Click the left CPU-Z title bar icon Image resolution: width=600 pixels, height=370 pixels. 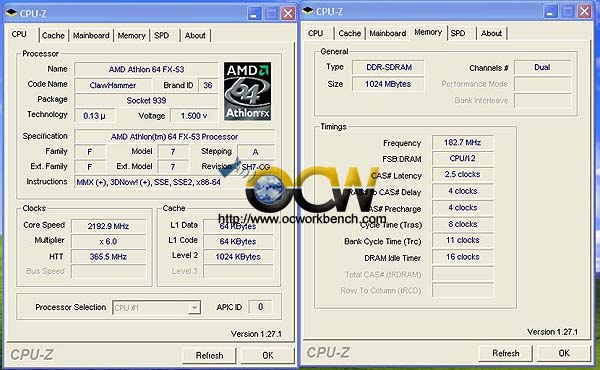(x=12, y=13)
